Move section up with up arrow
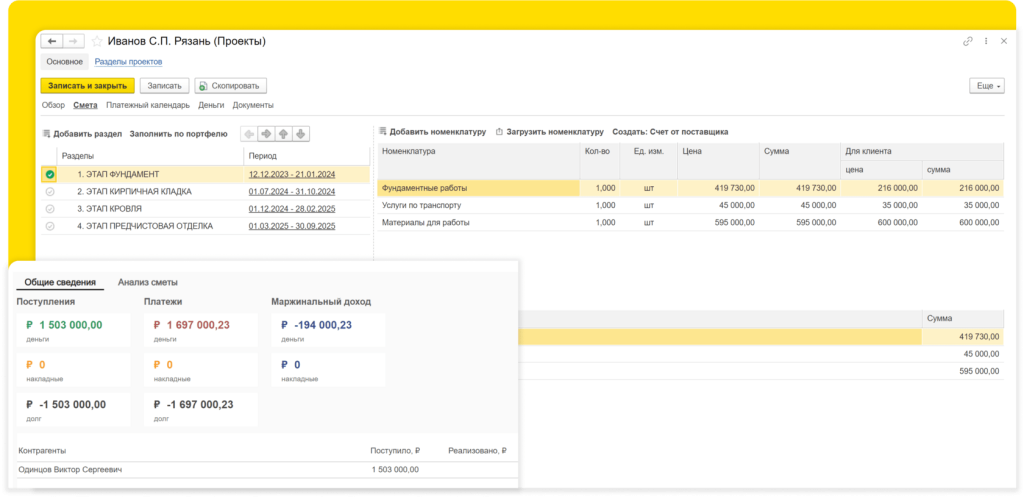 pyautogui.click(x=283, y=134)
